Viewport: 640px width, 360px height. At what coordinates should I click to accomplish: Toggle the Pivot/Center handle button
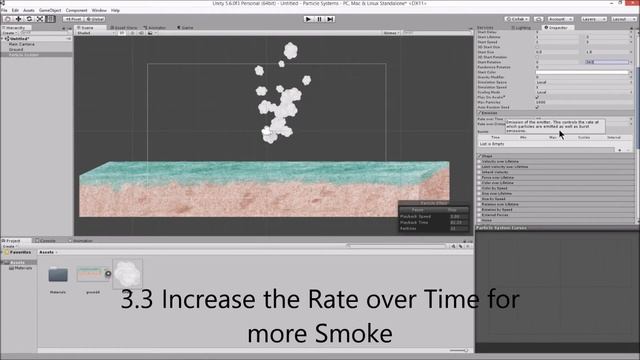tap(73, 19)
